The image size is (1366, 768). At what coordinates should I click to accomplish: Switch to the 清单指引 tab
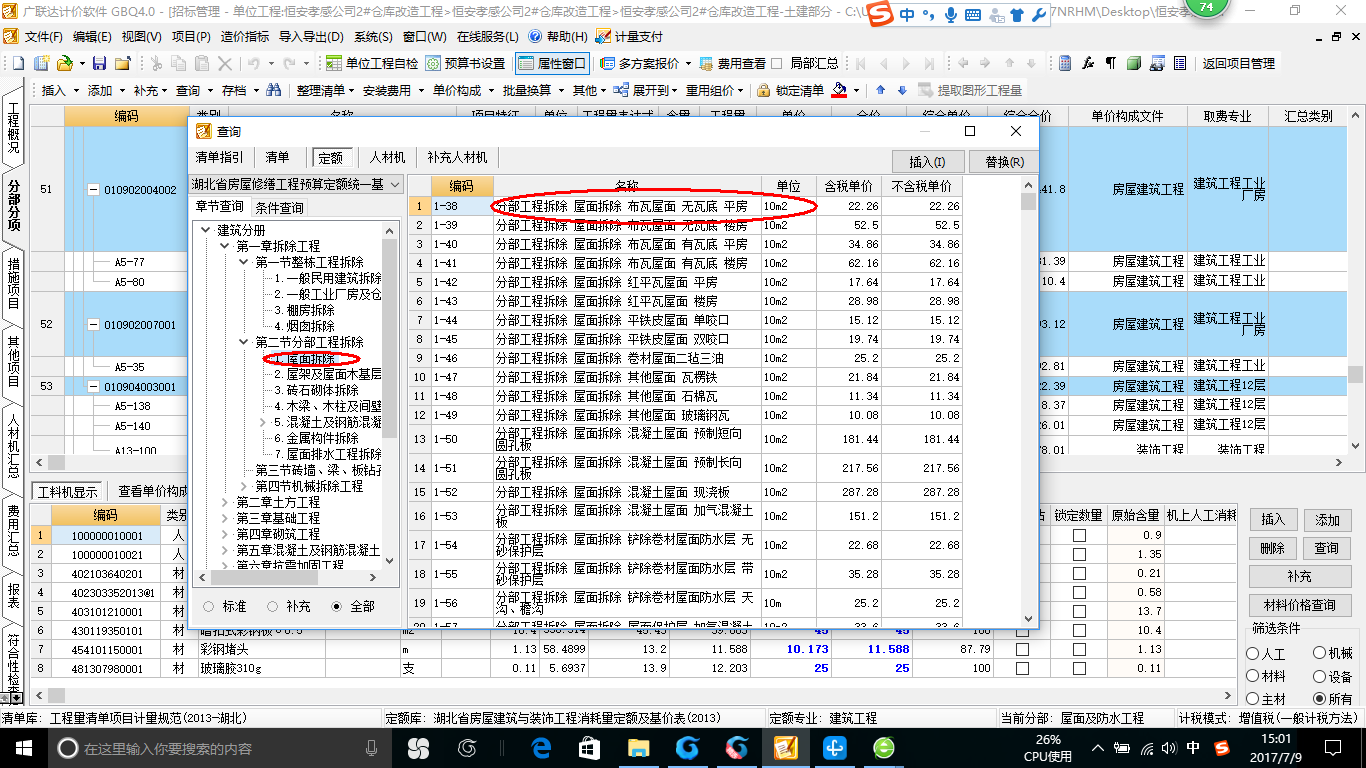218,157
